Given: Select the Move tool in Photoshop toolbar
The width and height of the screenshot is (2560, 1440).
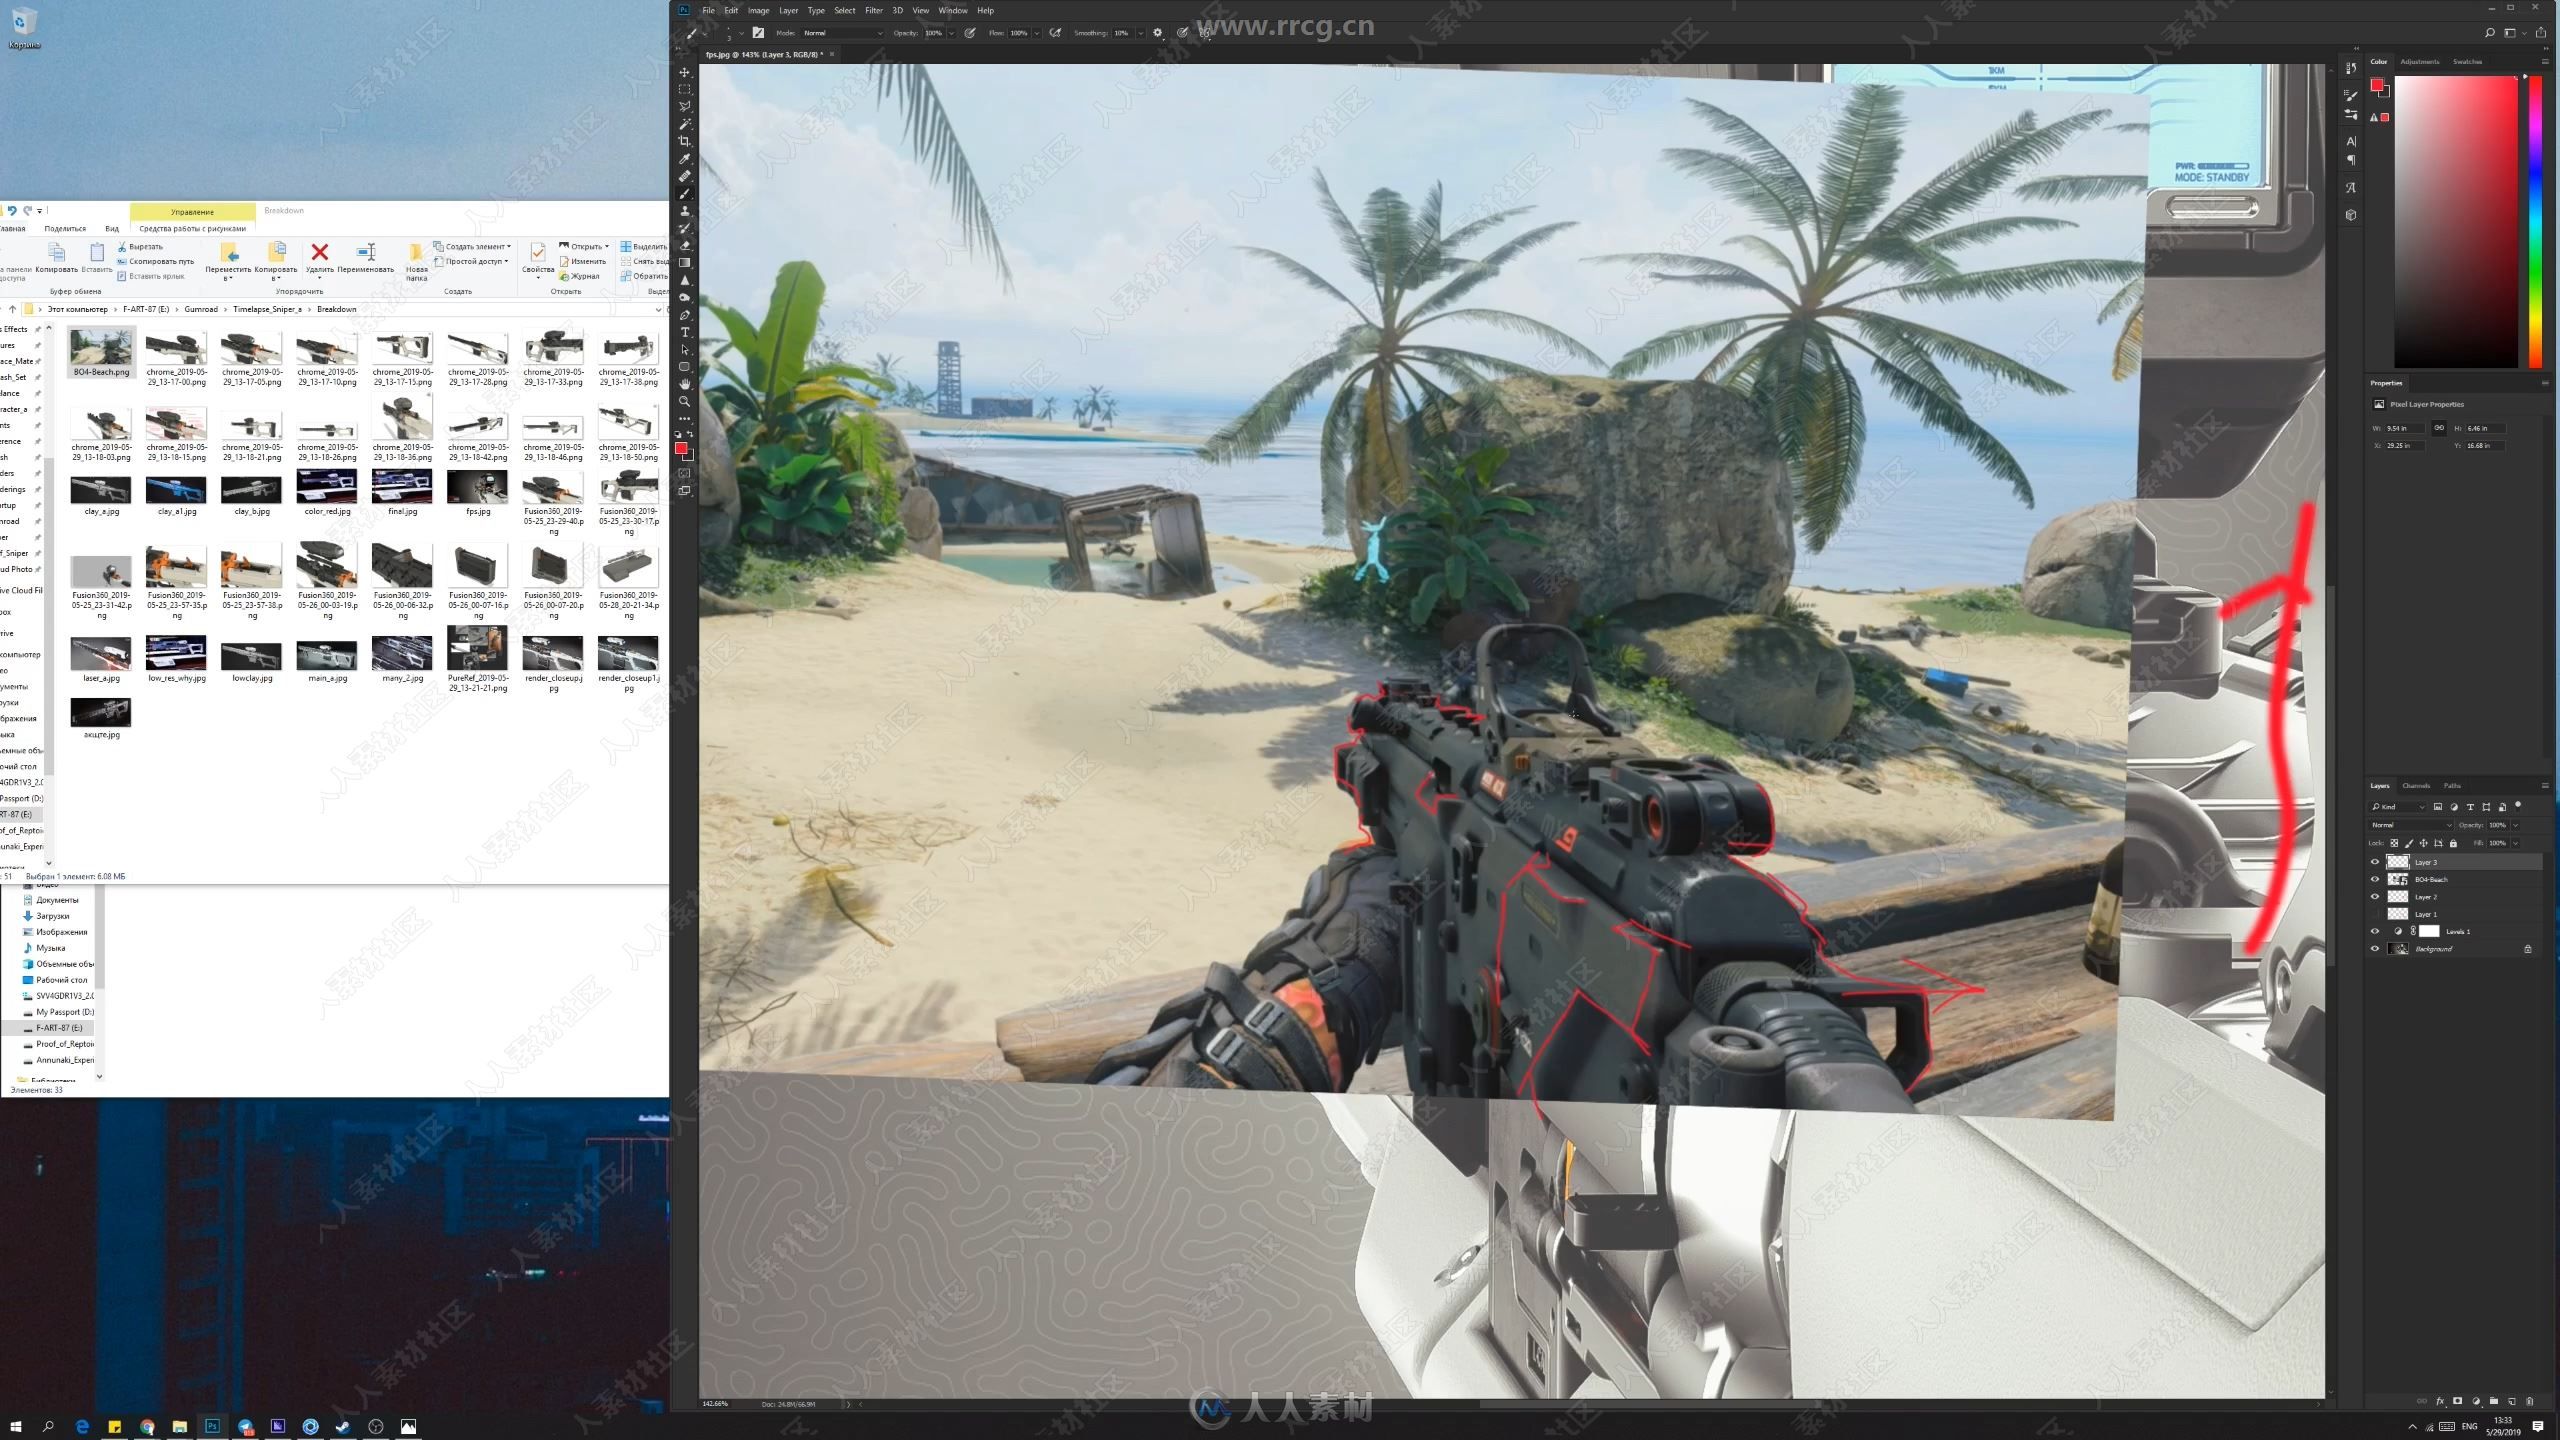Looking at the screenshot, I should pos(685,72).
